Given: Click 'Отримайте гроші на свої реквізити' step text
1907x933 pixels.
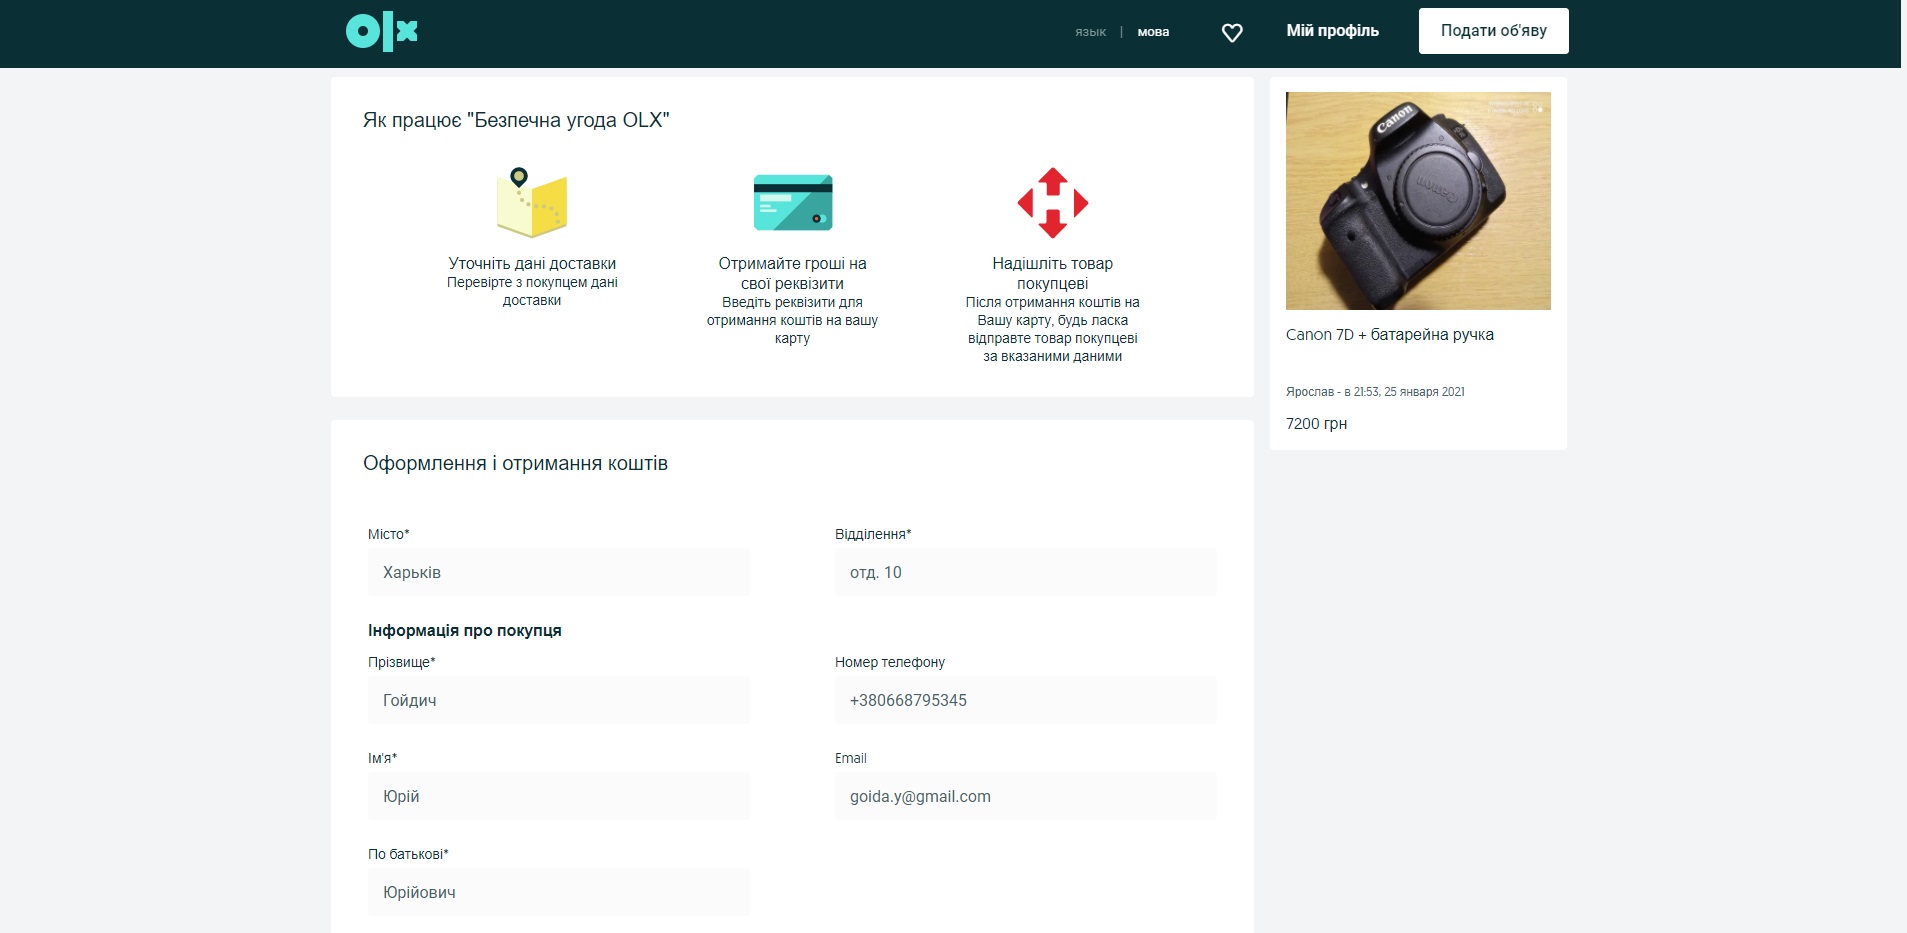Looking at the screenshot, I should [x=792, y=273].
